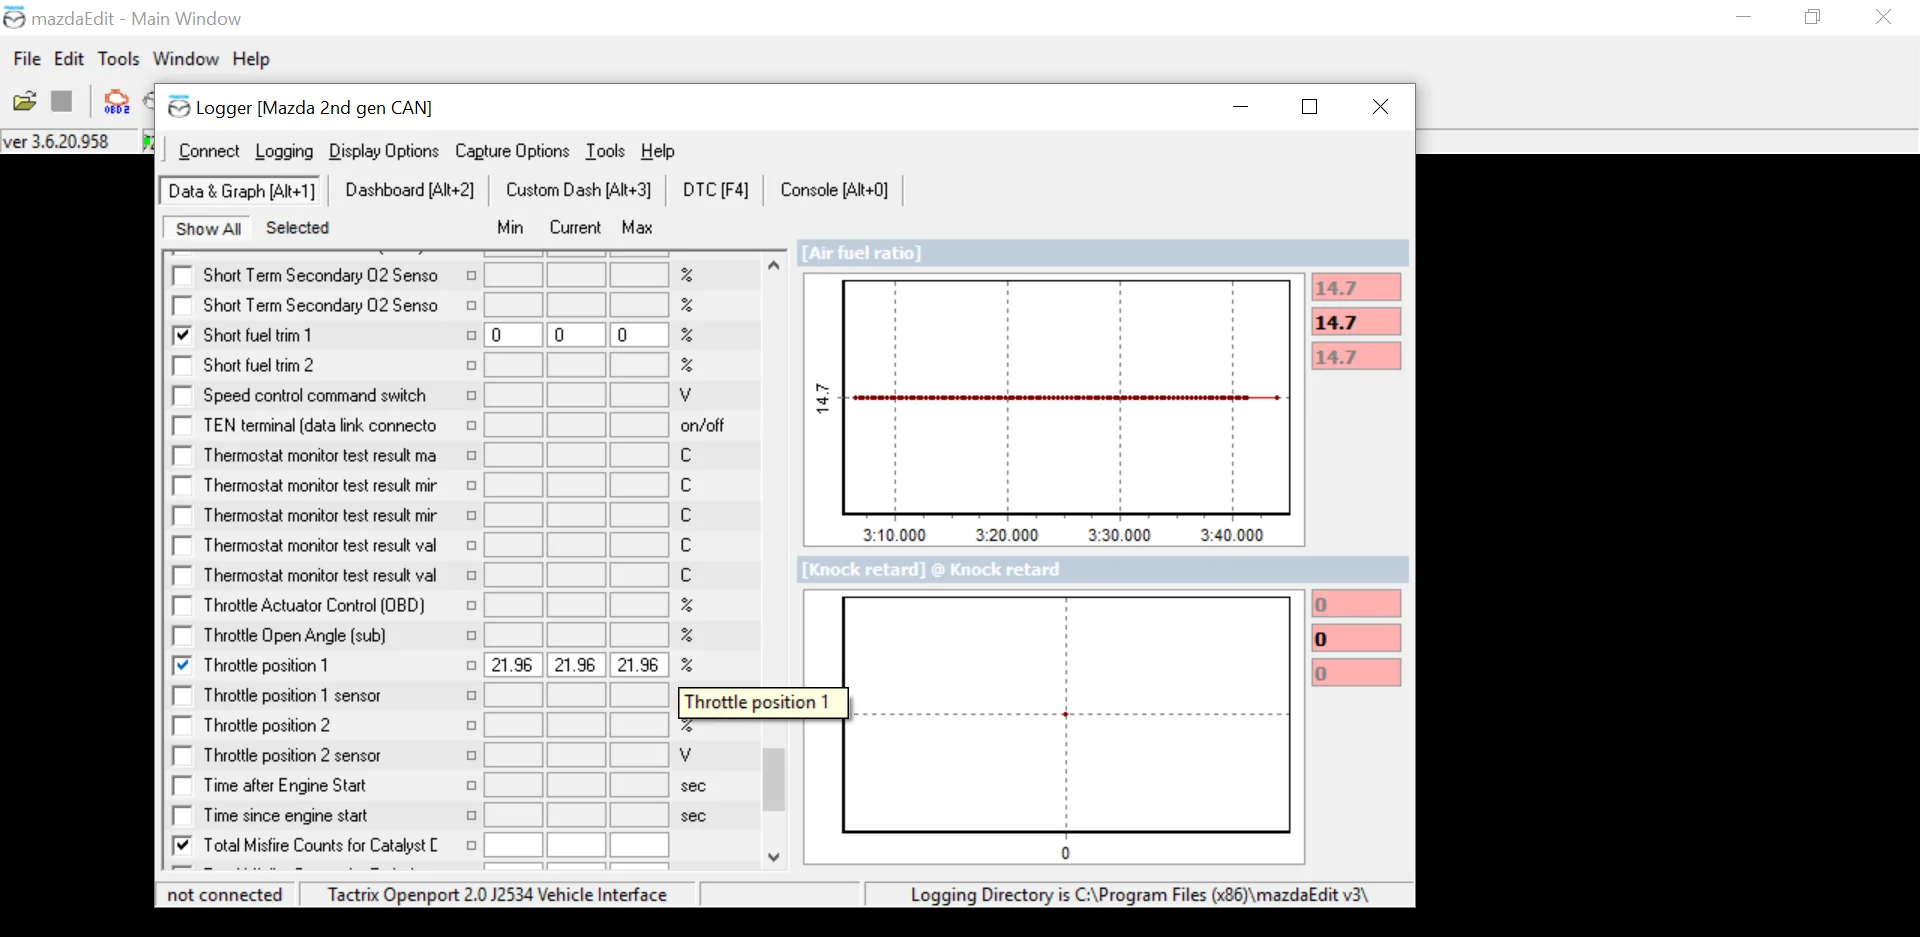This screenshot has height=937, width=1920.
Task: Click 'Tactrix Openport 2.0 J2534 Vehicle Interface' status
Action: pos(497,895)
